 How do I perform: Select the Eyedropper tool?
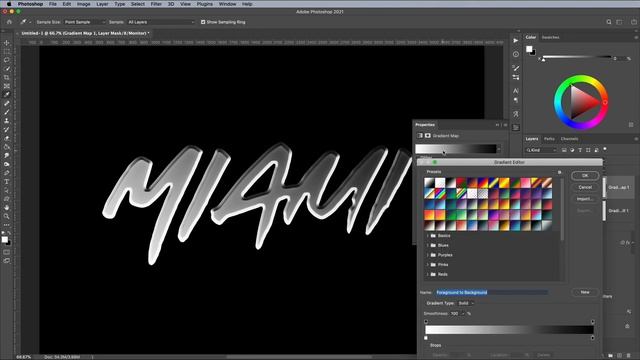coord(7,94)
